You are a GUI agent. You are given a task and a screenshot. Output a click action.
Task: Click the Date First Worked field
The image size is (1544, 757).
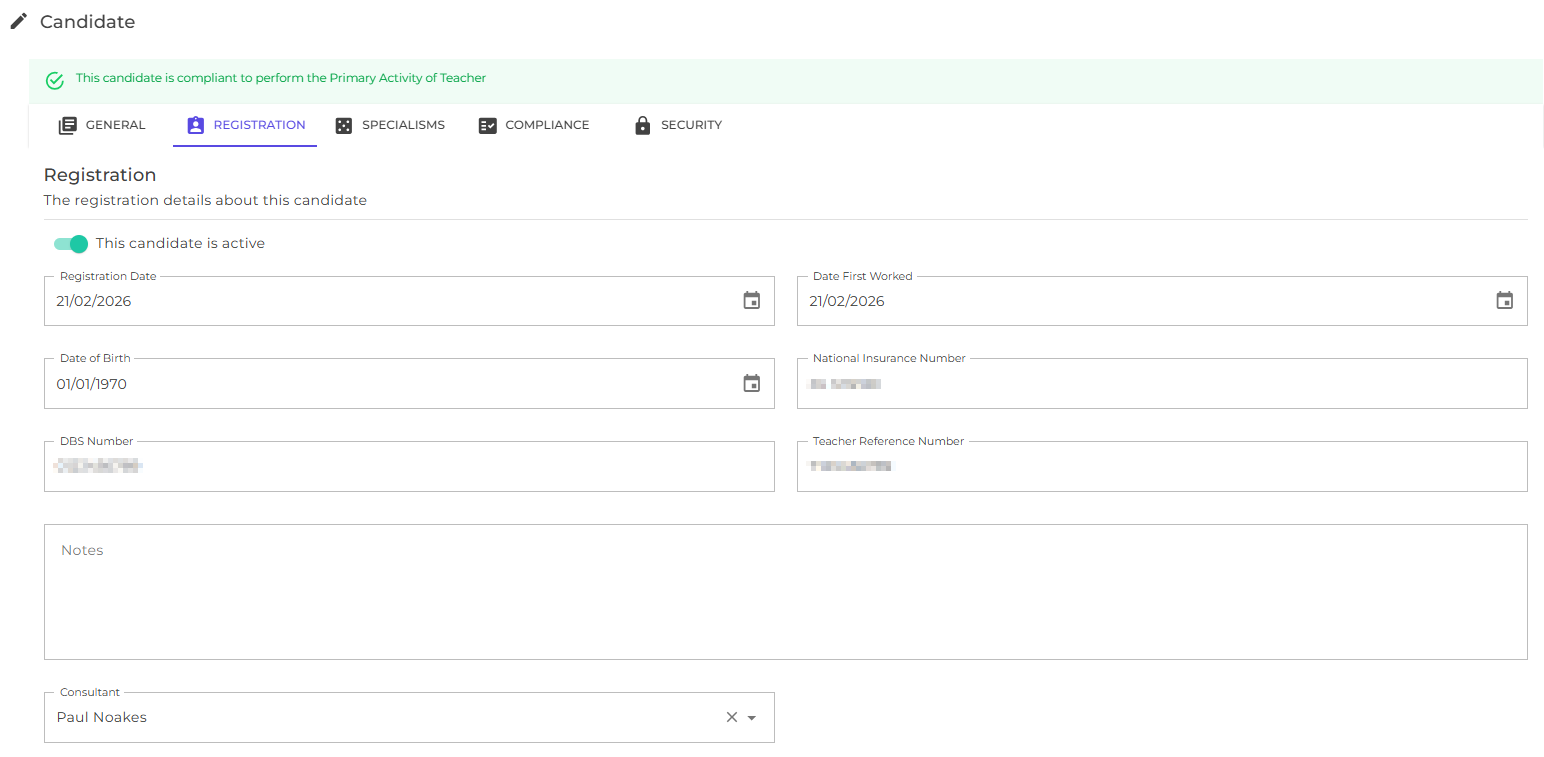(x=1162, y=301)
